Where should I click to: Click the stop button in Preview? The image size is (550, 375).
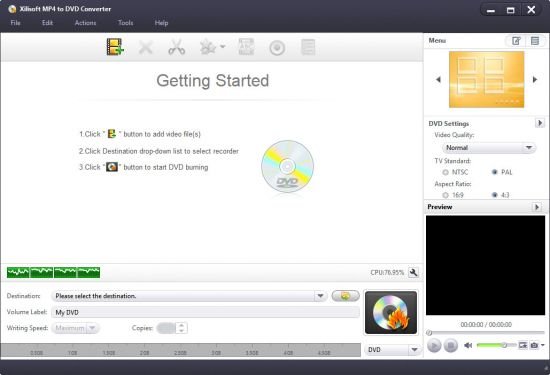(451, 346)
